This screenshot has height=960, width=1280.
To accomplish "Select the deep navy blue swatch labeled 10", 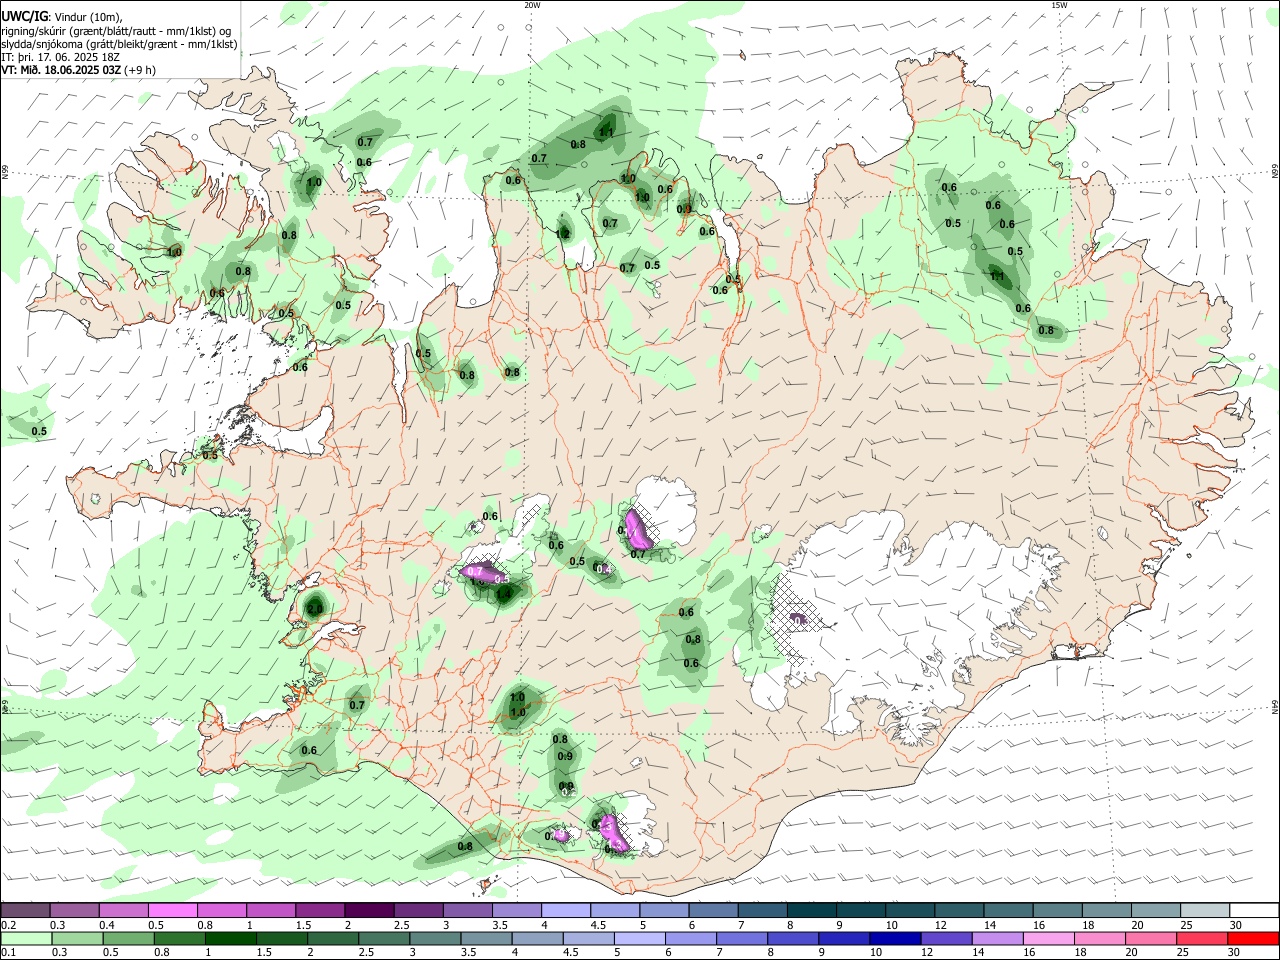I will [896, 939].
